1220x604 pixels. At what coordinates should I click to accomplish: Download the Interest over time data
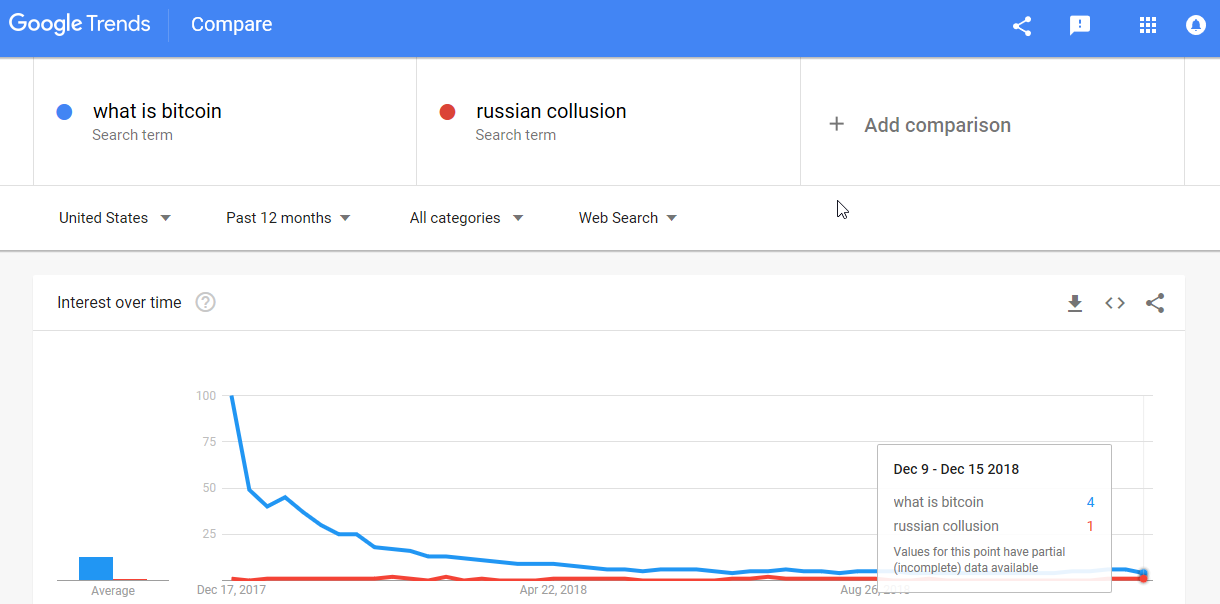(1075, 303)
